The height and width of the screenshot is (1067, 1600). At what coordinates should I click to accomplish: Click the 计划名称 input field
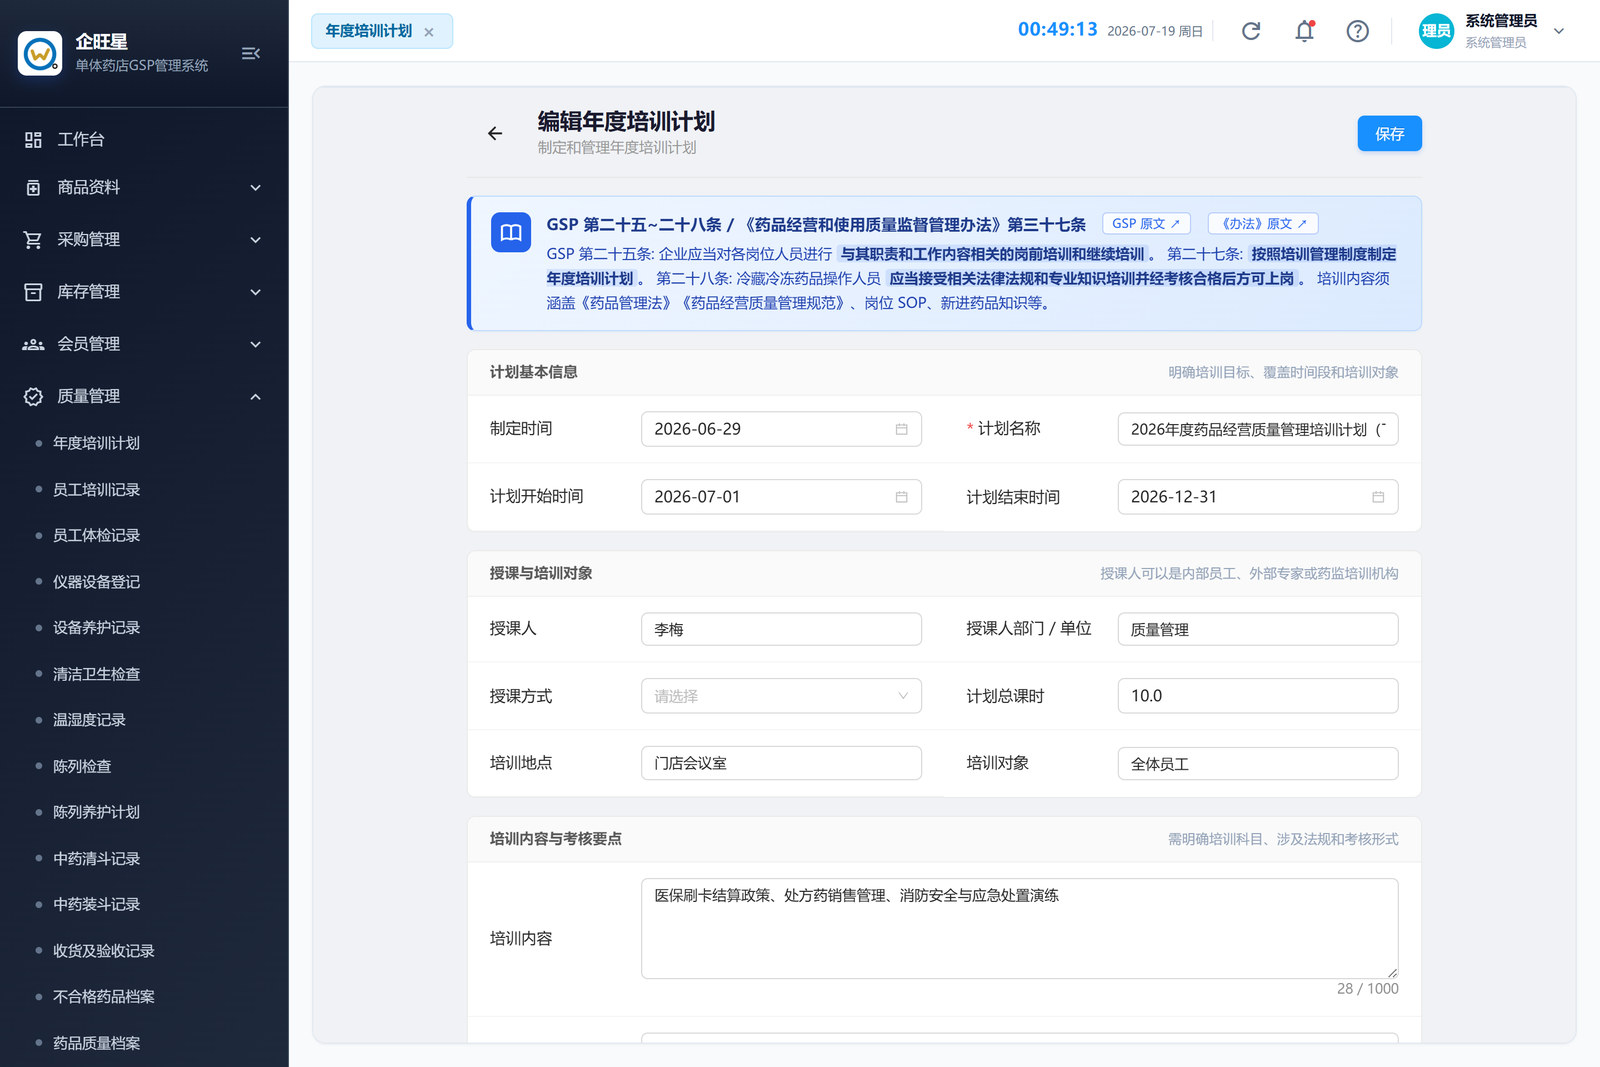[x=1257, y=429]
